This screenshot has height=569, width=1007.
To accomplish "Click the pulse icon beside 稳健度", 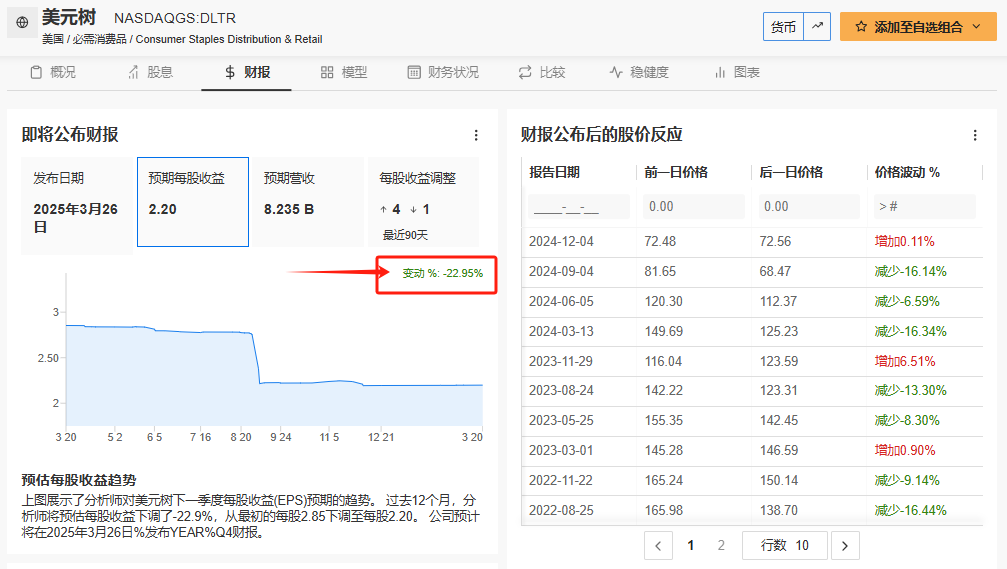I will point(616,73).
